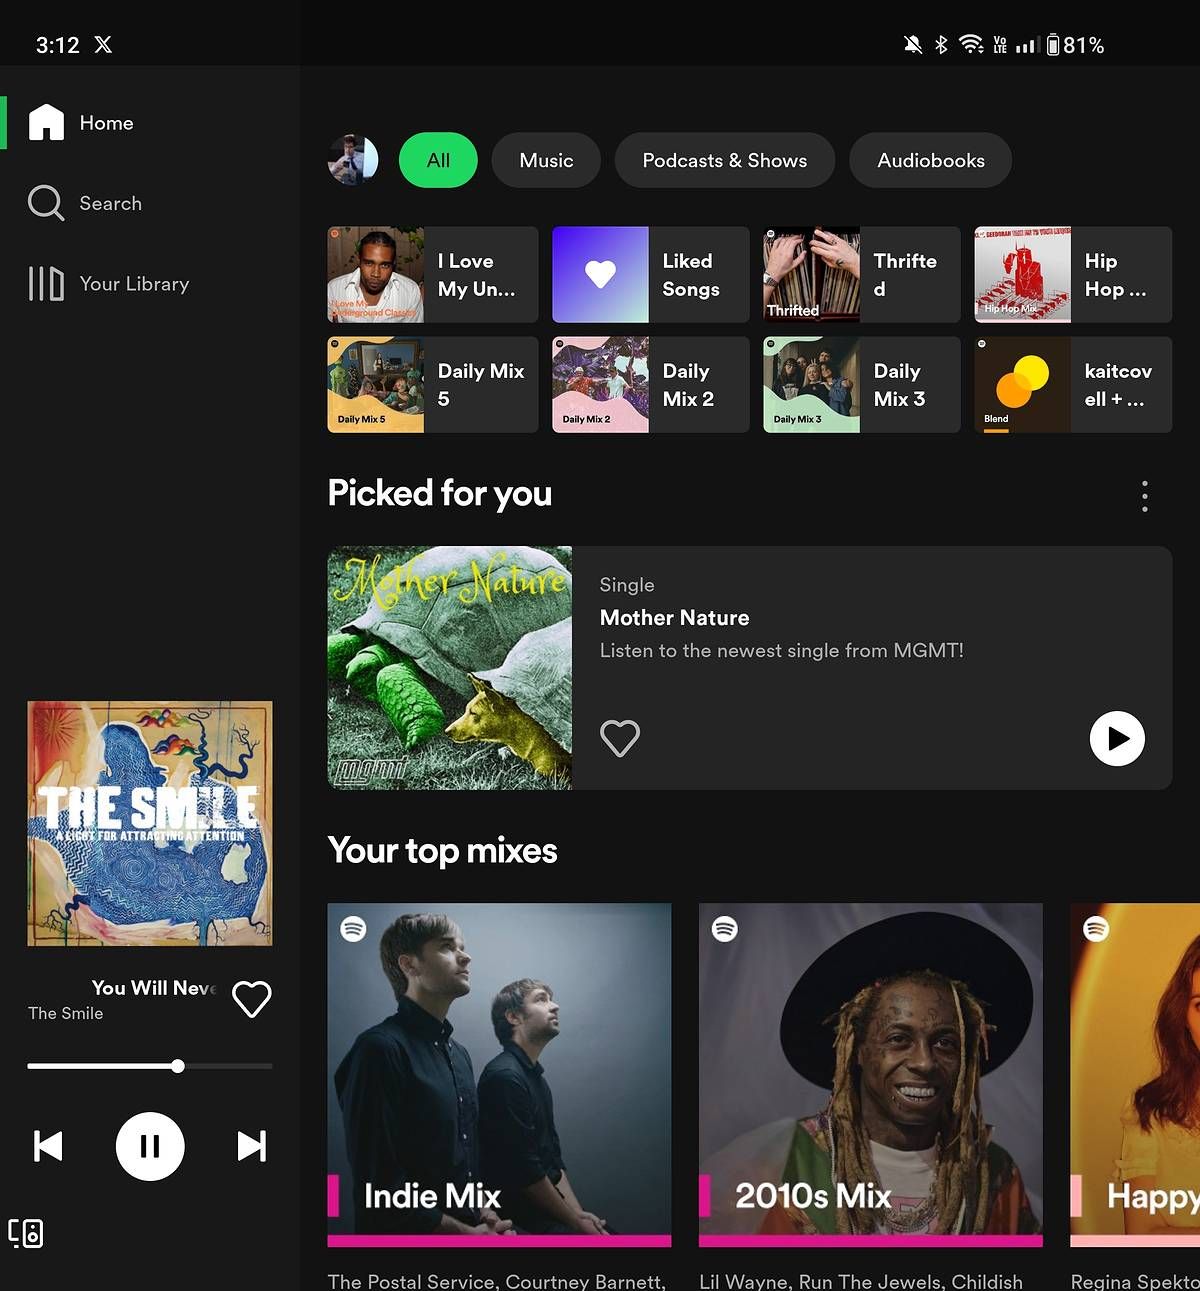Open the Daily Mix 2 playlist

click(x=650, y=385)
